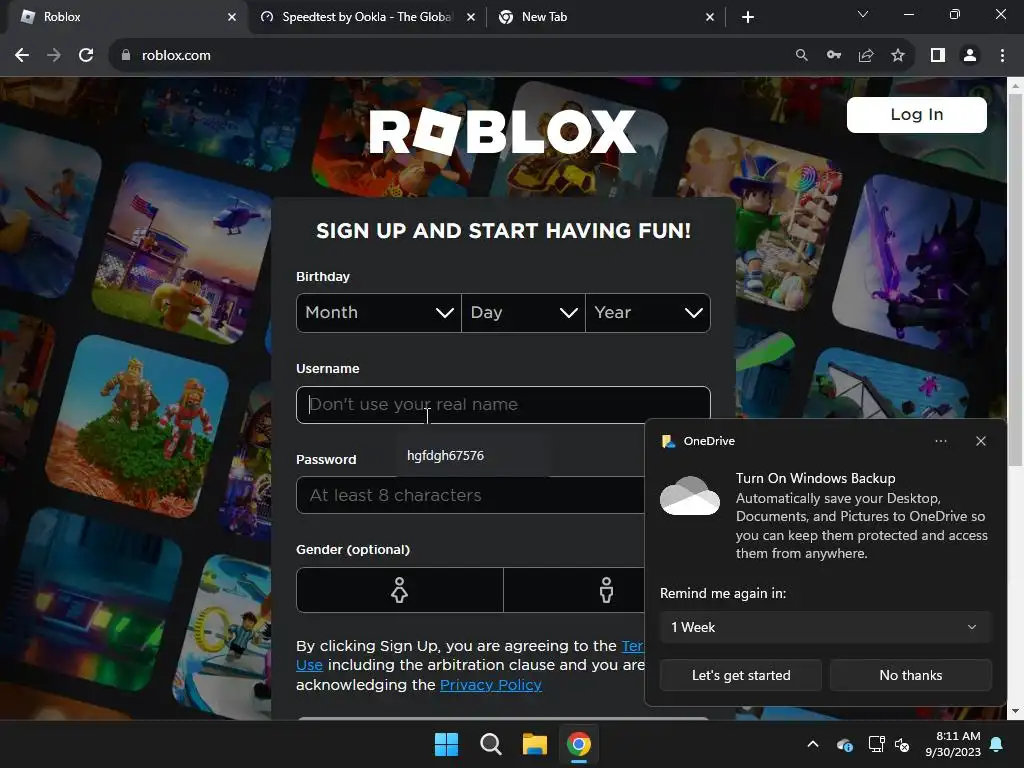Expand the 1 Week reminder dropdown

tap(825, 628)
